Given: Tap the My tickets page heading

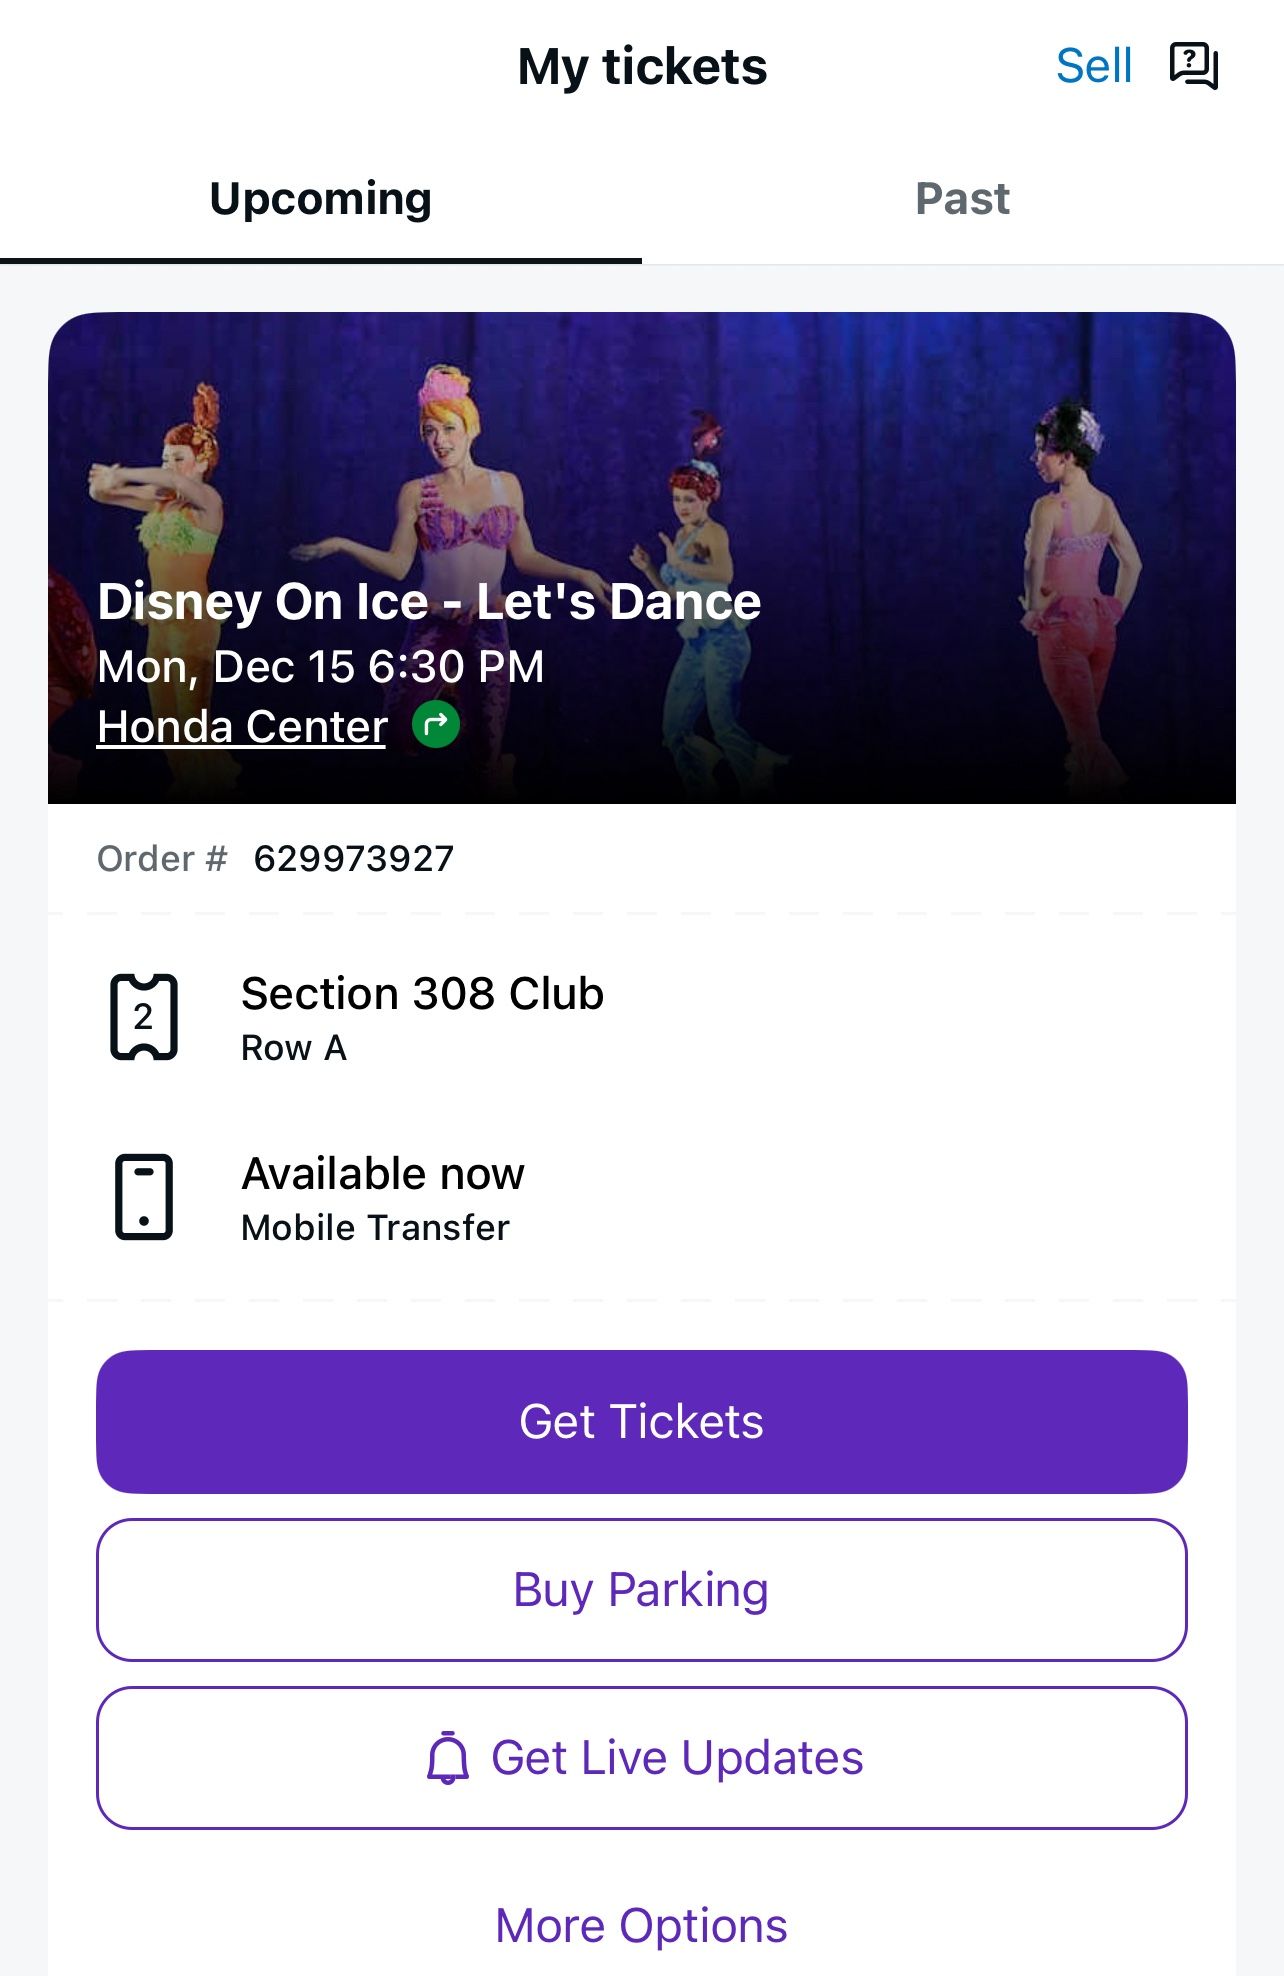Looking at the screenshot, I should 642,67.
